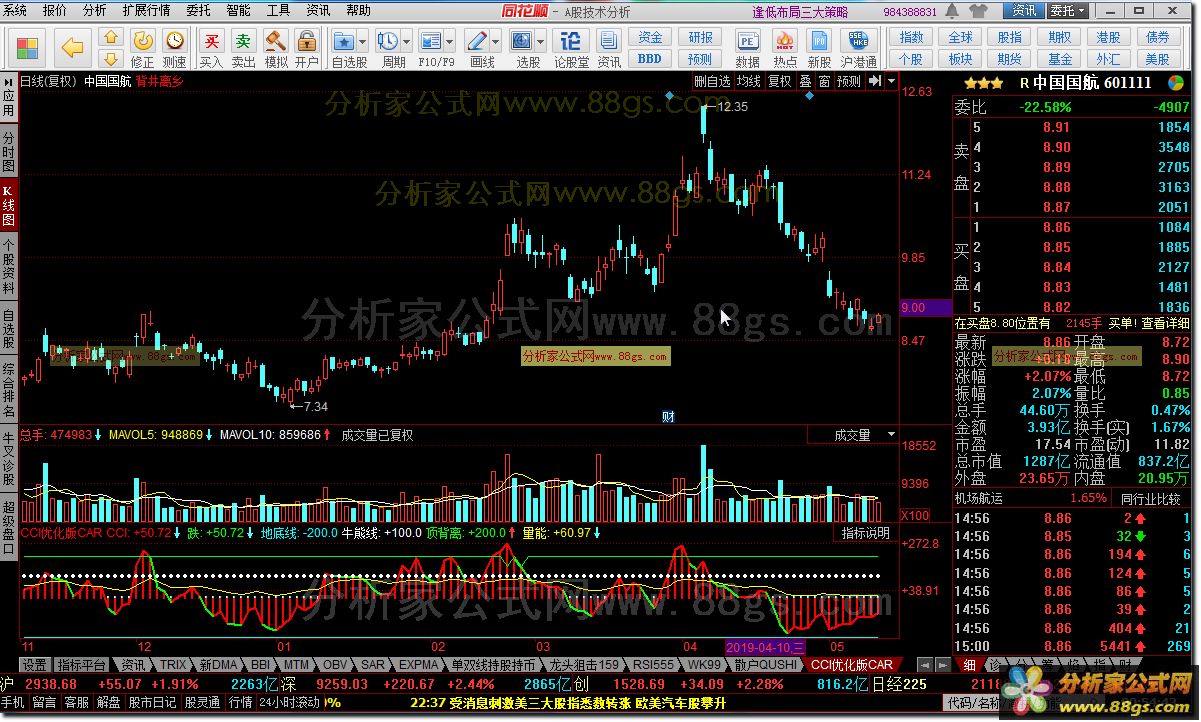Toggle 窗 multi-window option
The height and width of the screenshot is (722, 1201).
pos(824,82)
